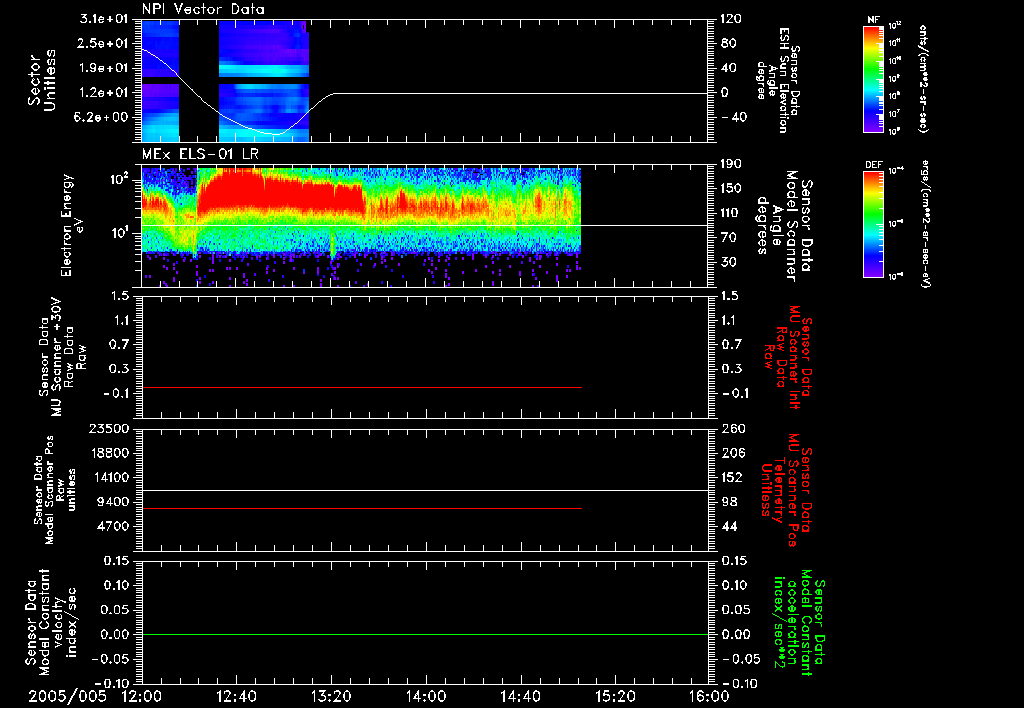This screenshot has width=1024, height=708.
Task: Click the red trace in the scanner position panel
Action: point(361,508)
